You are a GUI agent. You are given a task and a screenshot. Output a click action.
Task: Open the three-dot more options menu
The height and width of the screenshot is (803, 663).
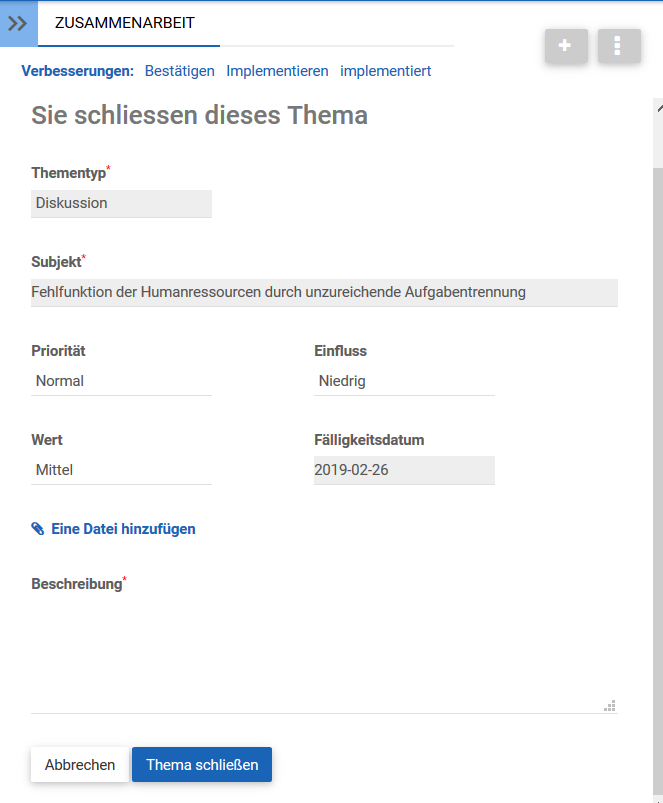pos(619,46)
